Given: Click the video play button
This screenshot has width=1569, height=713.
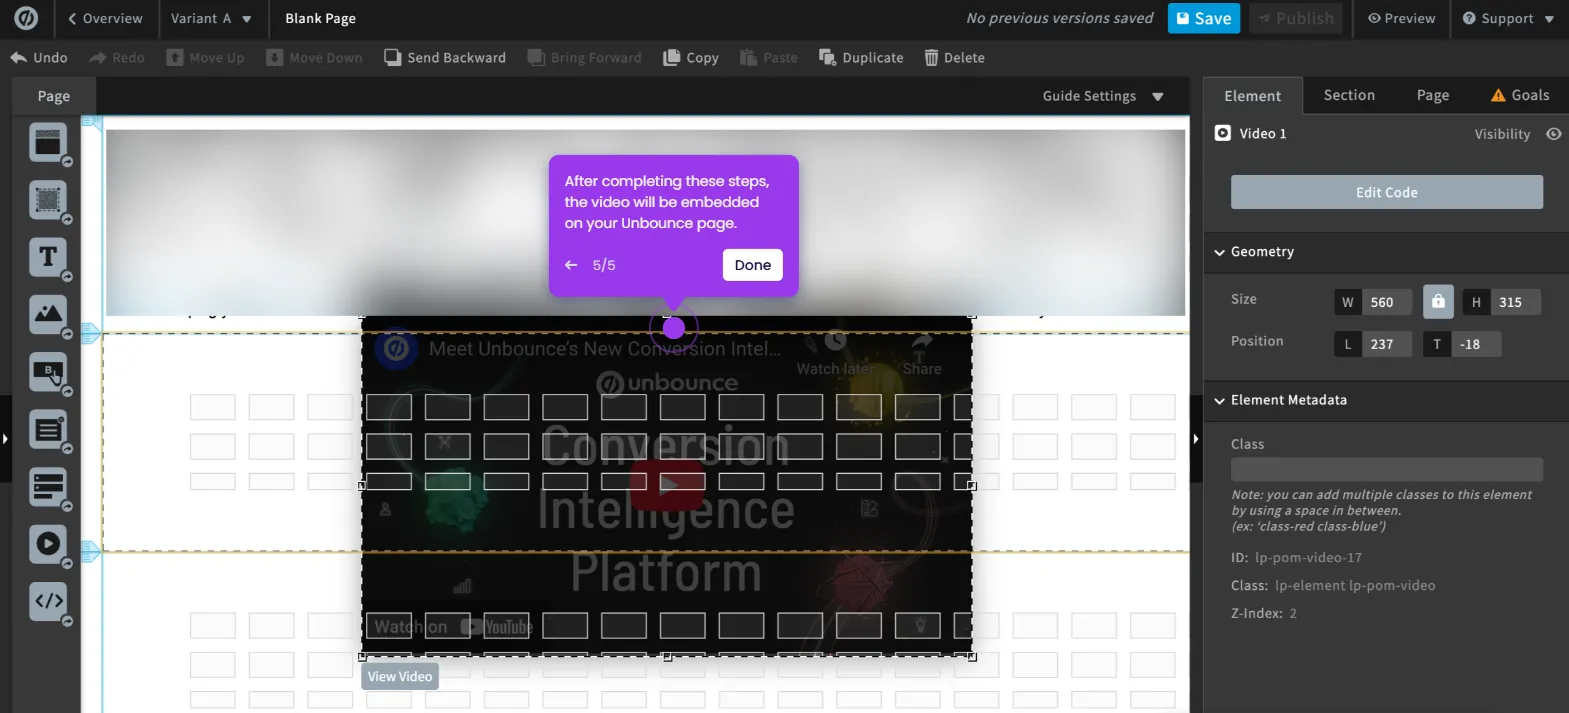Looking at the screenshot, I should (667, 484).
